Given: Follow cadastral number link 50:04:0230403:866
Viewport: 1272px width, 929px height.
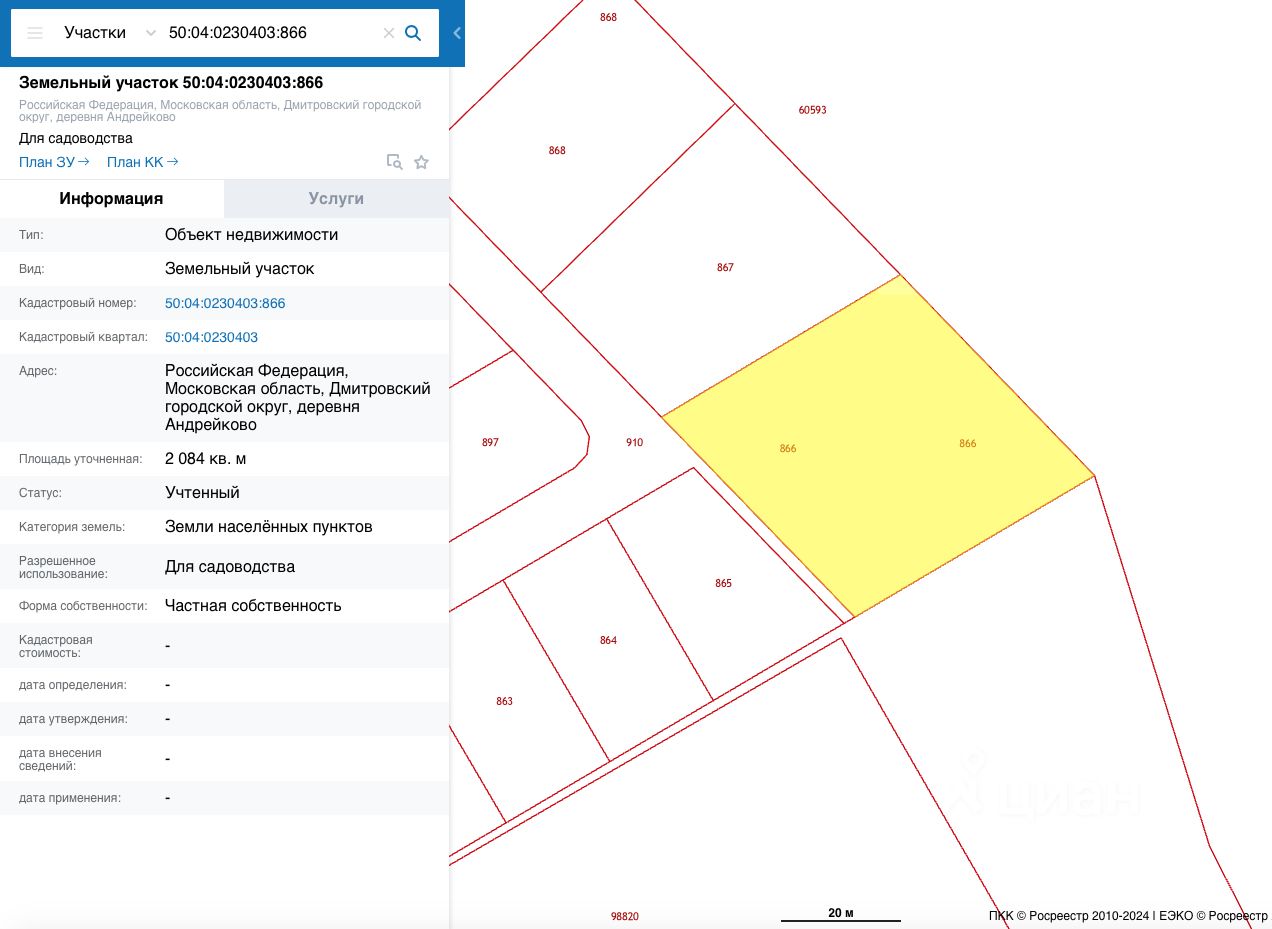Looking at the screenshot, I should point(225,303).
